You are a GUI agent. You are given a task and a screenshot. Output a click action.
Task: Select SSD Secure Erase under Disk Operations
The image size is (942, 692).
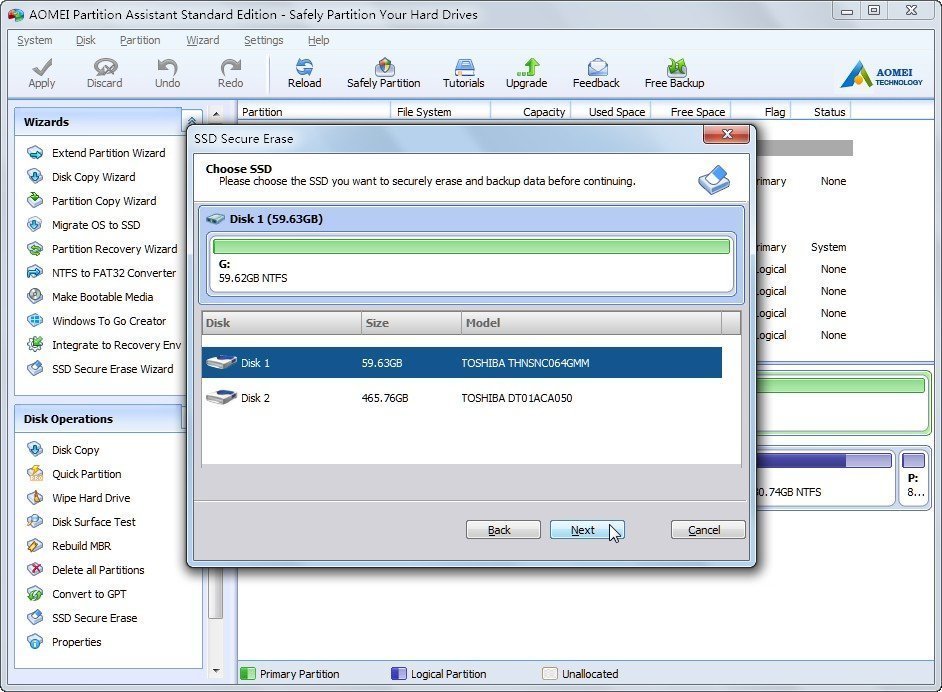click(x=94, y=619)
